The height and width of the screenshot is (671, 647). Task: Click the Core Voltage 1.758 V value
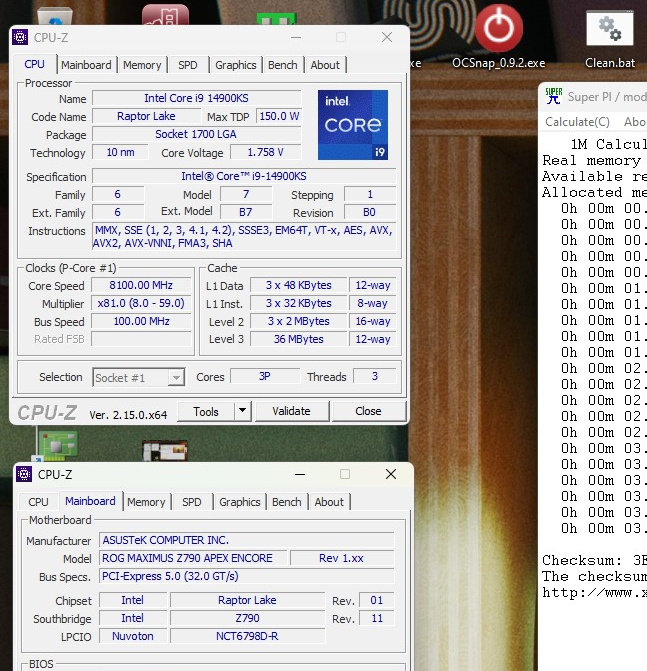click(x=265, y=152)
